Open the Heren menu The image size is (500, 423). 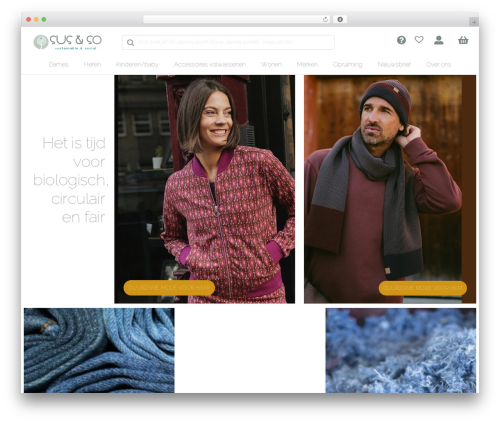coord(92,64)
